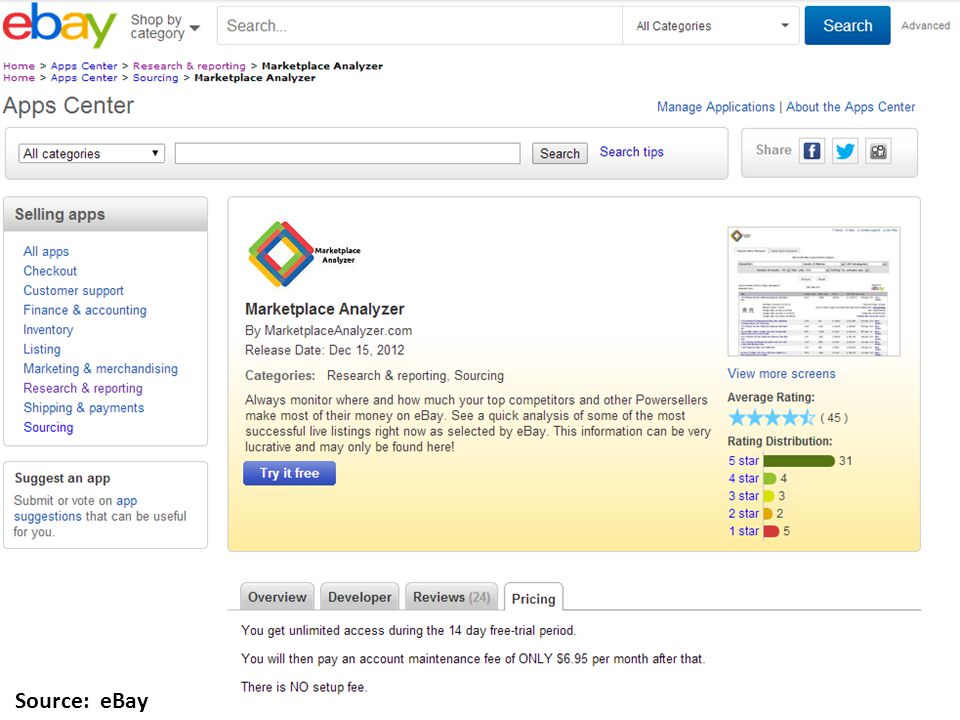Open Advanced search link

pos(925,26)
